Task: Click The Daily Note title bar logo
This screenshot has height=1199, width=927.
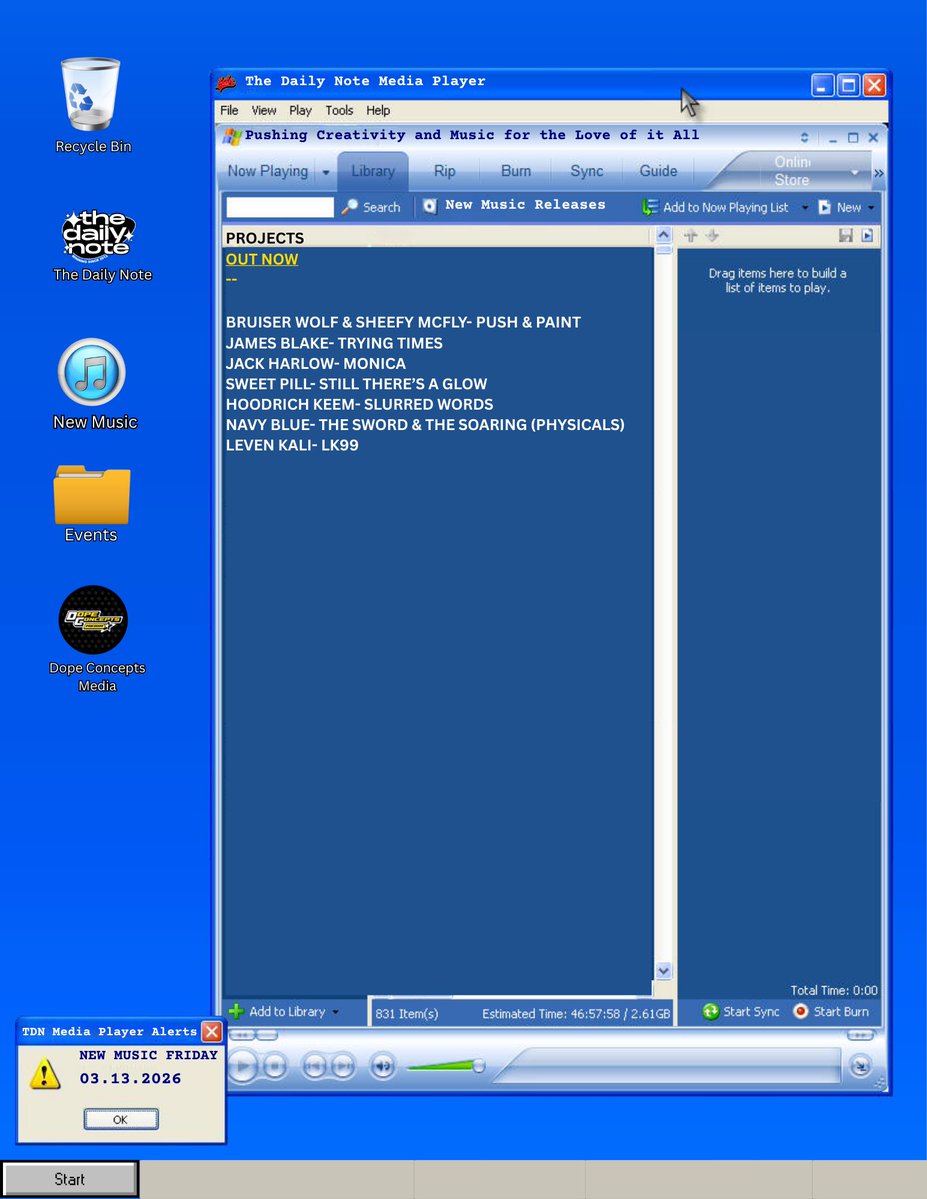Action: click(226, 82)
